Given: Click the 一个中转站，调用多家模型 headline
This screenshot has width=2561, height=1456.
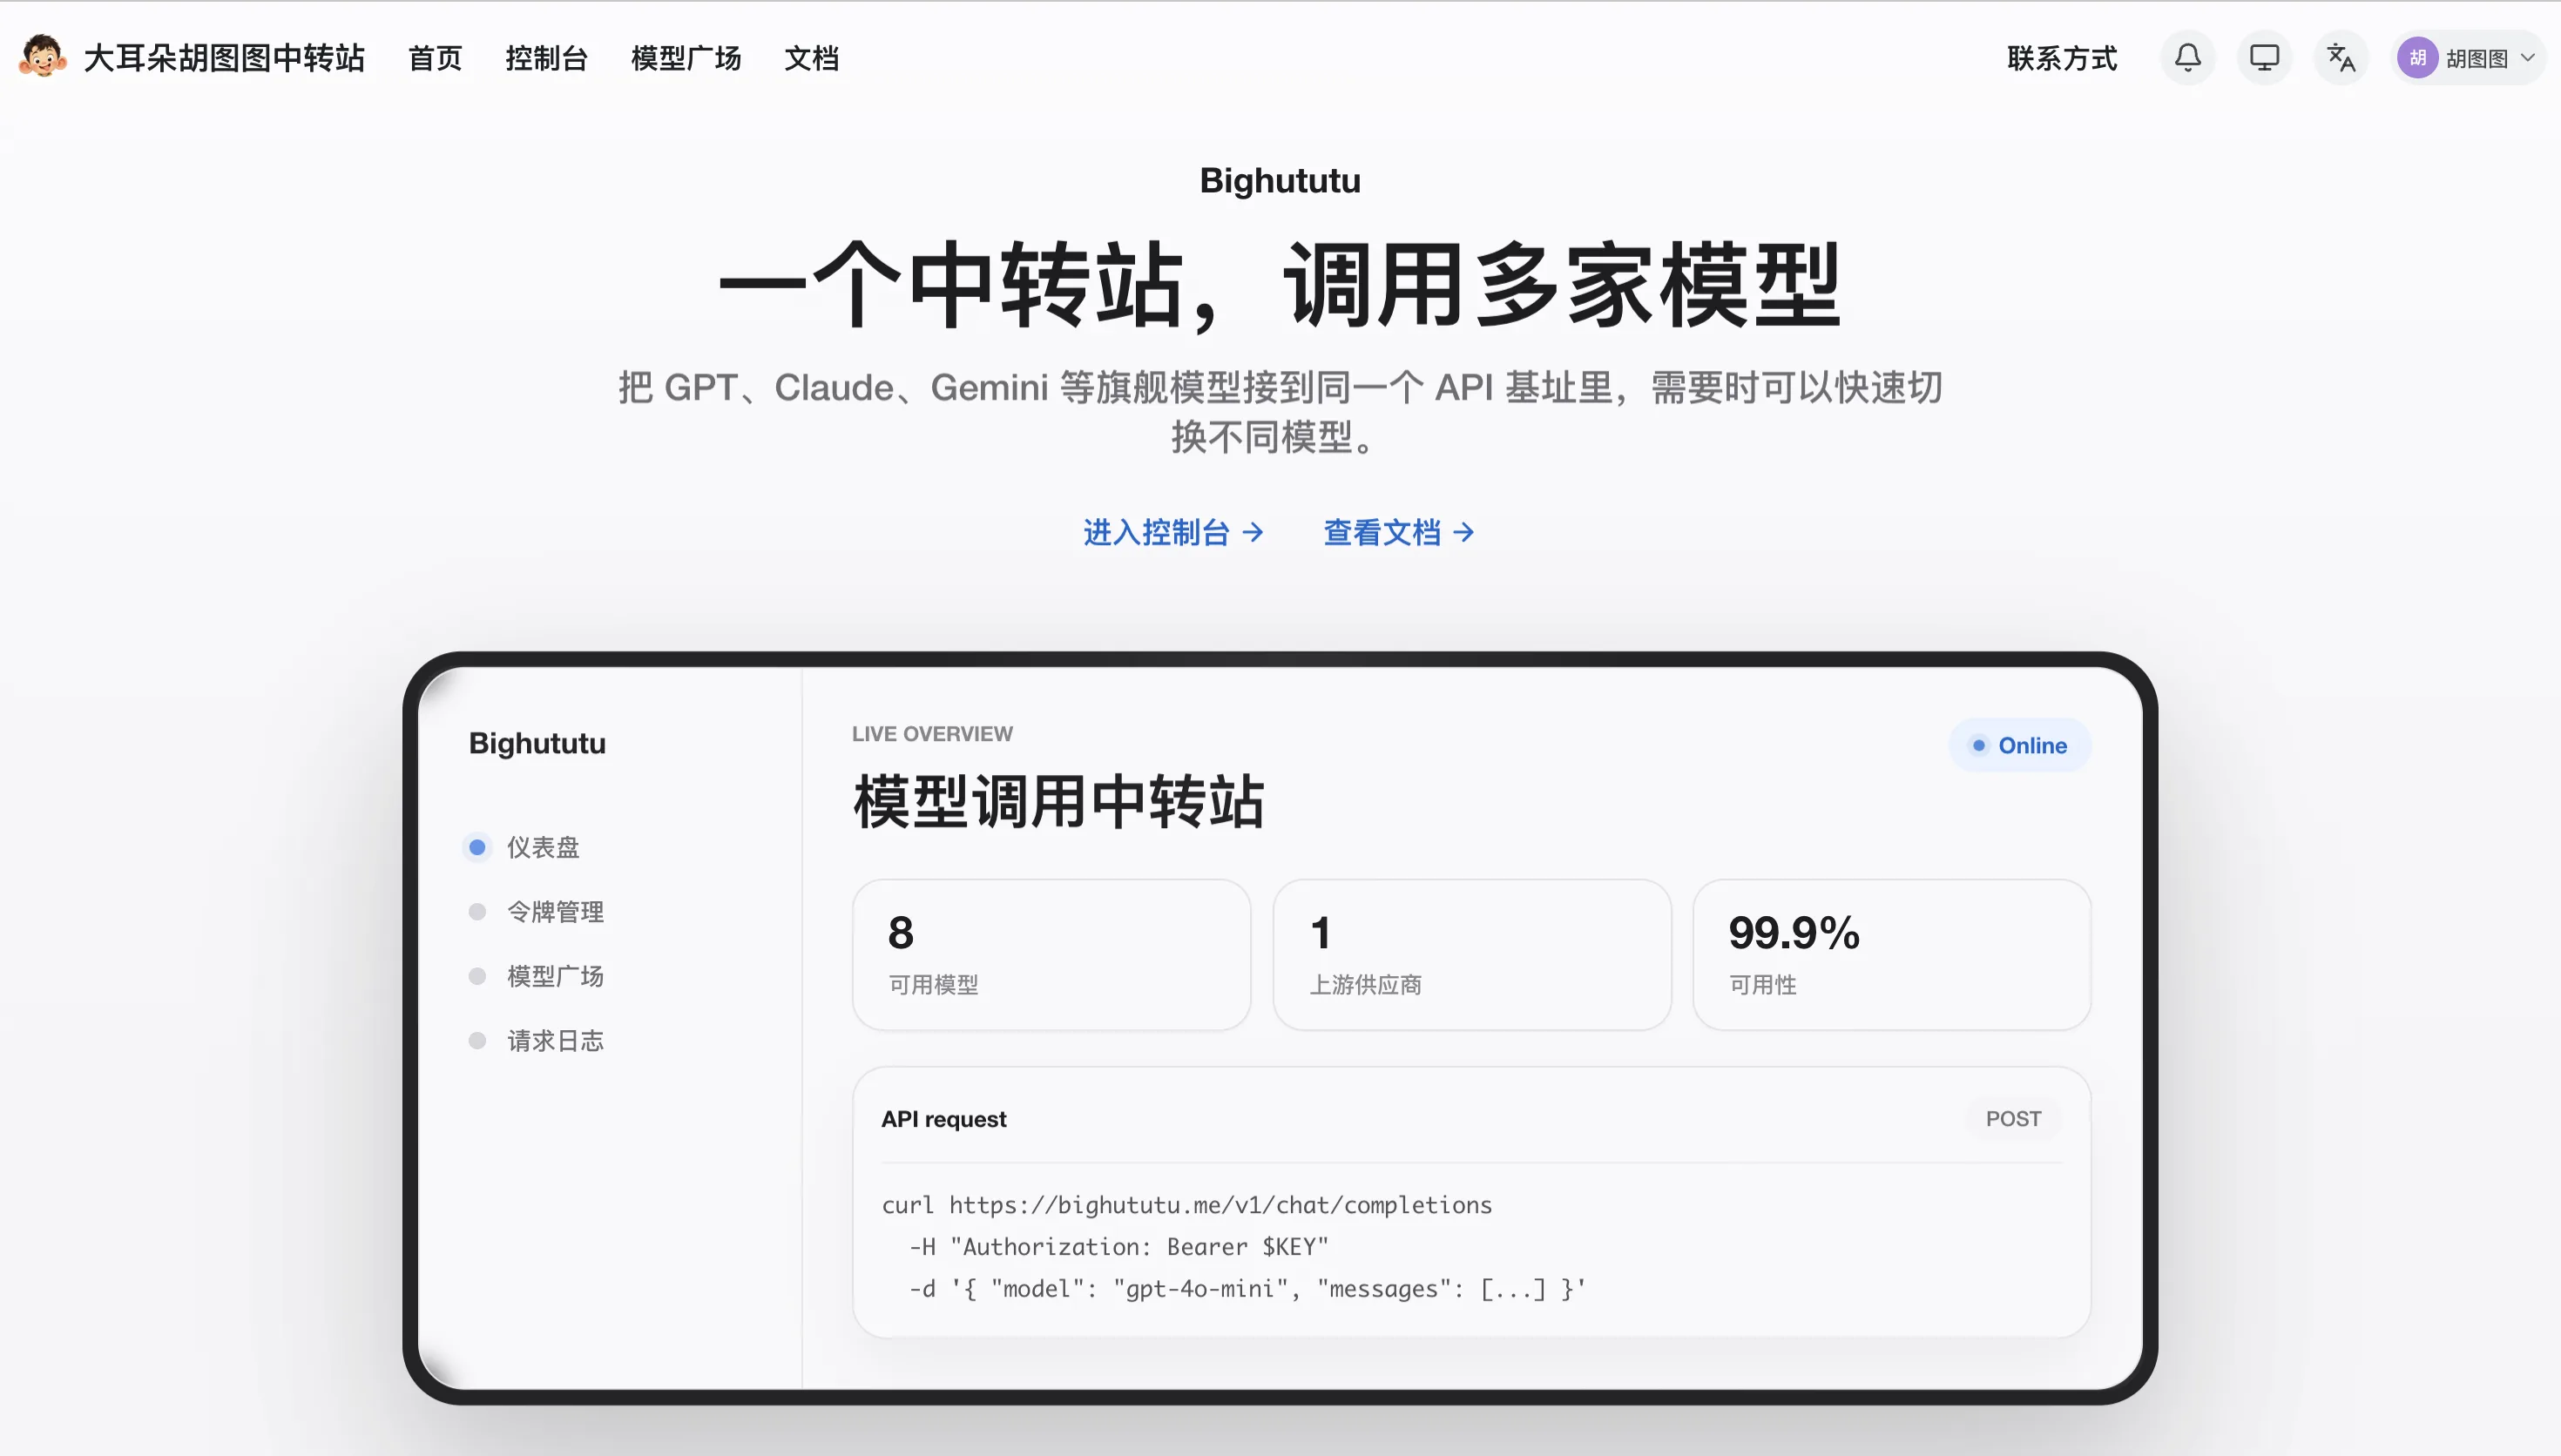Looking at the screenshot, I should (x=1280, y=285).
